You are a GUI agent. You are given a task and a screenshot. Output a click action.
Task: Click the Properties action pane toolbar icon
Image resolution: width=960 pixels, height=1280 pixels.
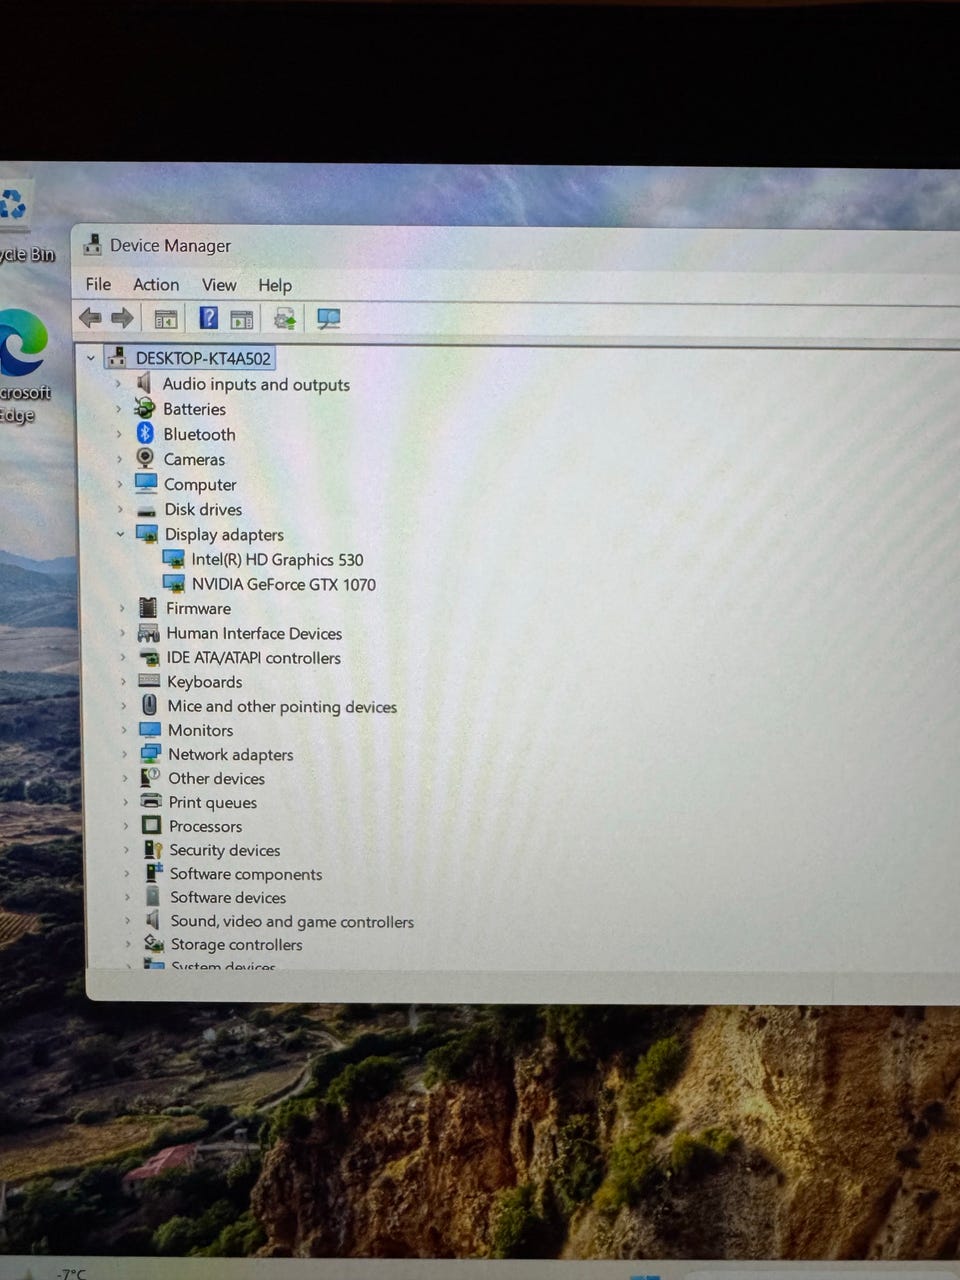point(241,319)
